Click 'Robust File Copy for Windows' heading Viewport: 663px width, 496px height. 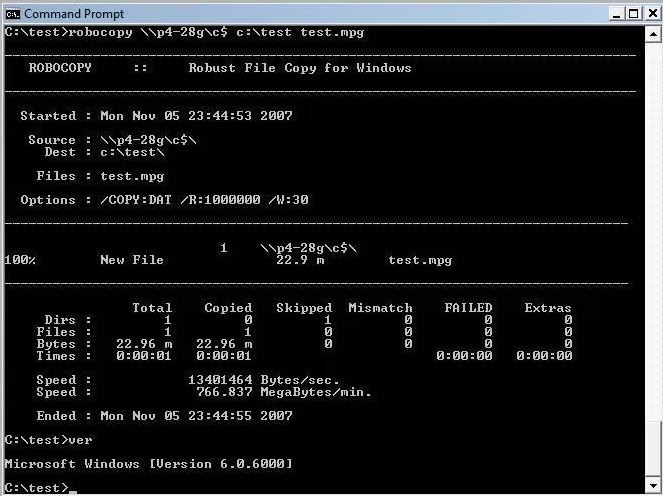click(300, 68)
